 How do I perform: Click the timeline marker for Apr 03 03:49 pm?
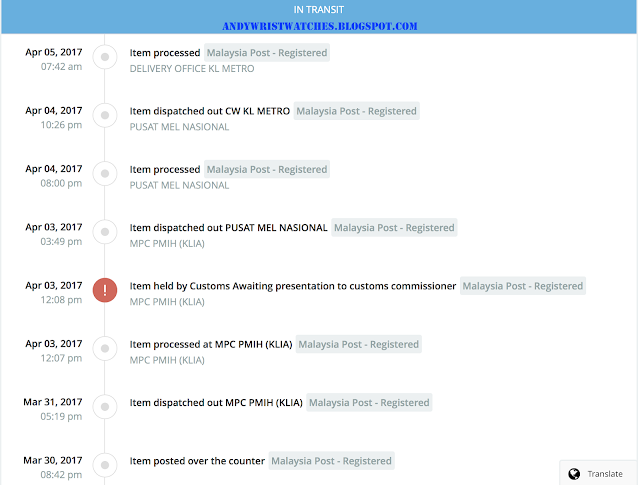105,231
